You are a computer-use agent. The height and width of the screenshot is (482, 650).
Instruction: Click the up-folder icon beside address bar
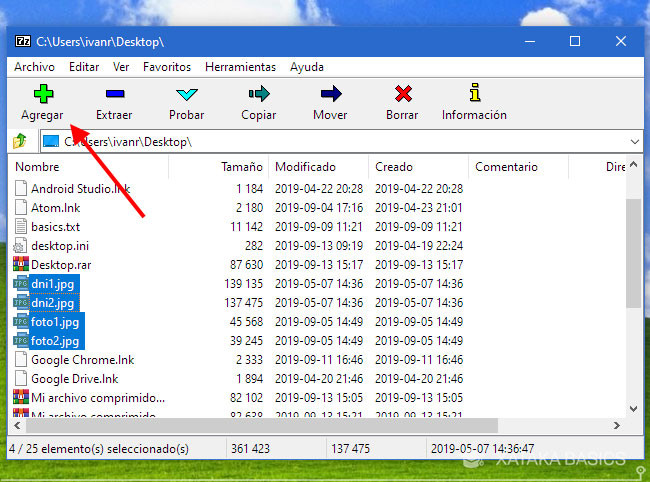pos(20,142)
